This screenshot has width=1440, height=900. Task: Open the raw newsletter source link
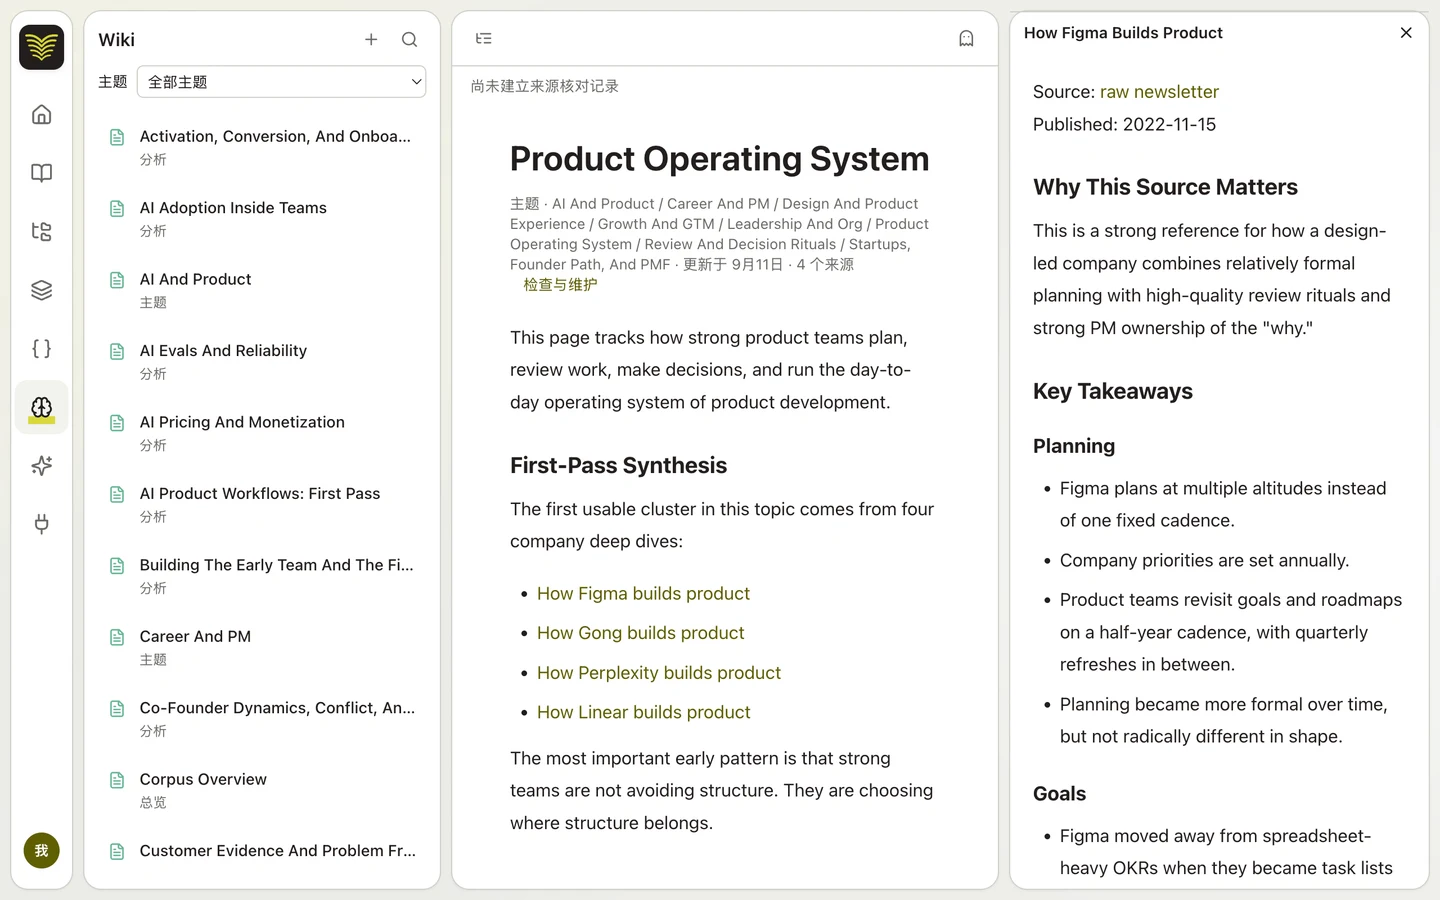coord(1159,92)
